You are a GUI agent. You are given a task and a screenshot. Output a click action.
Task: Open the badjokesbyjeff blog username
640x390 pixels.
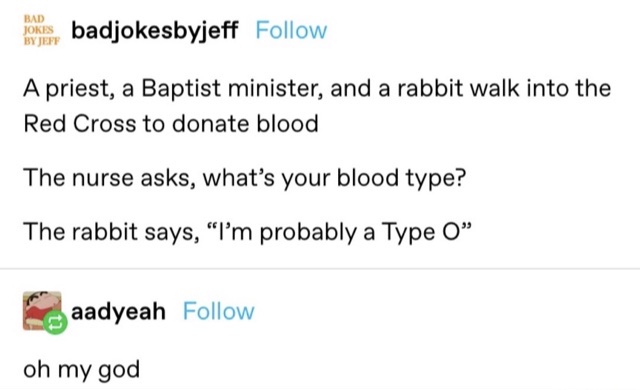(155, 31)
